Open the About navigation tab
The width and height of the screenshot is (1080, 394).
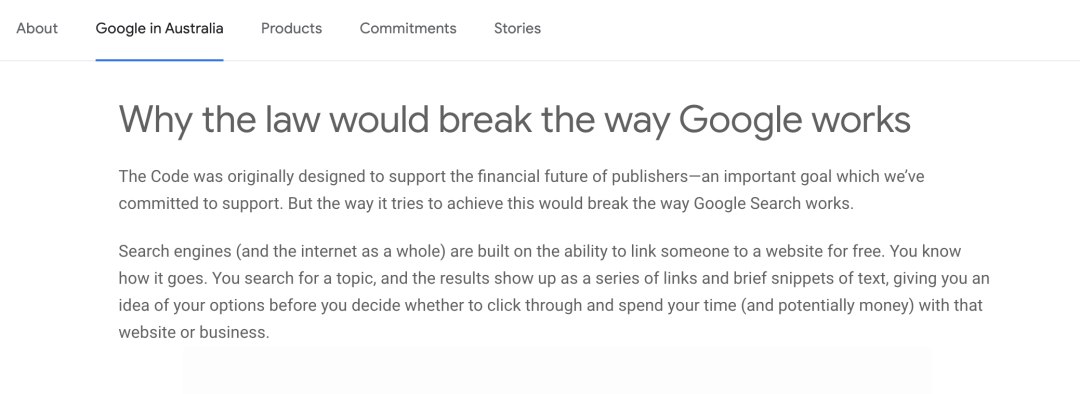pyautogui.click(x=37, y=28)
